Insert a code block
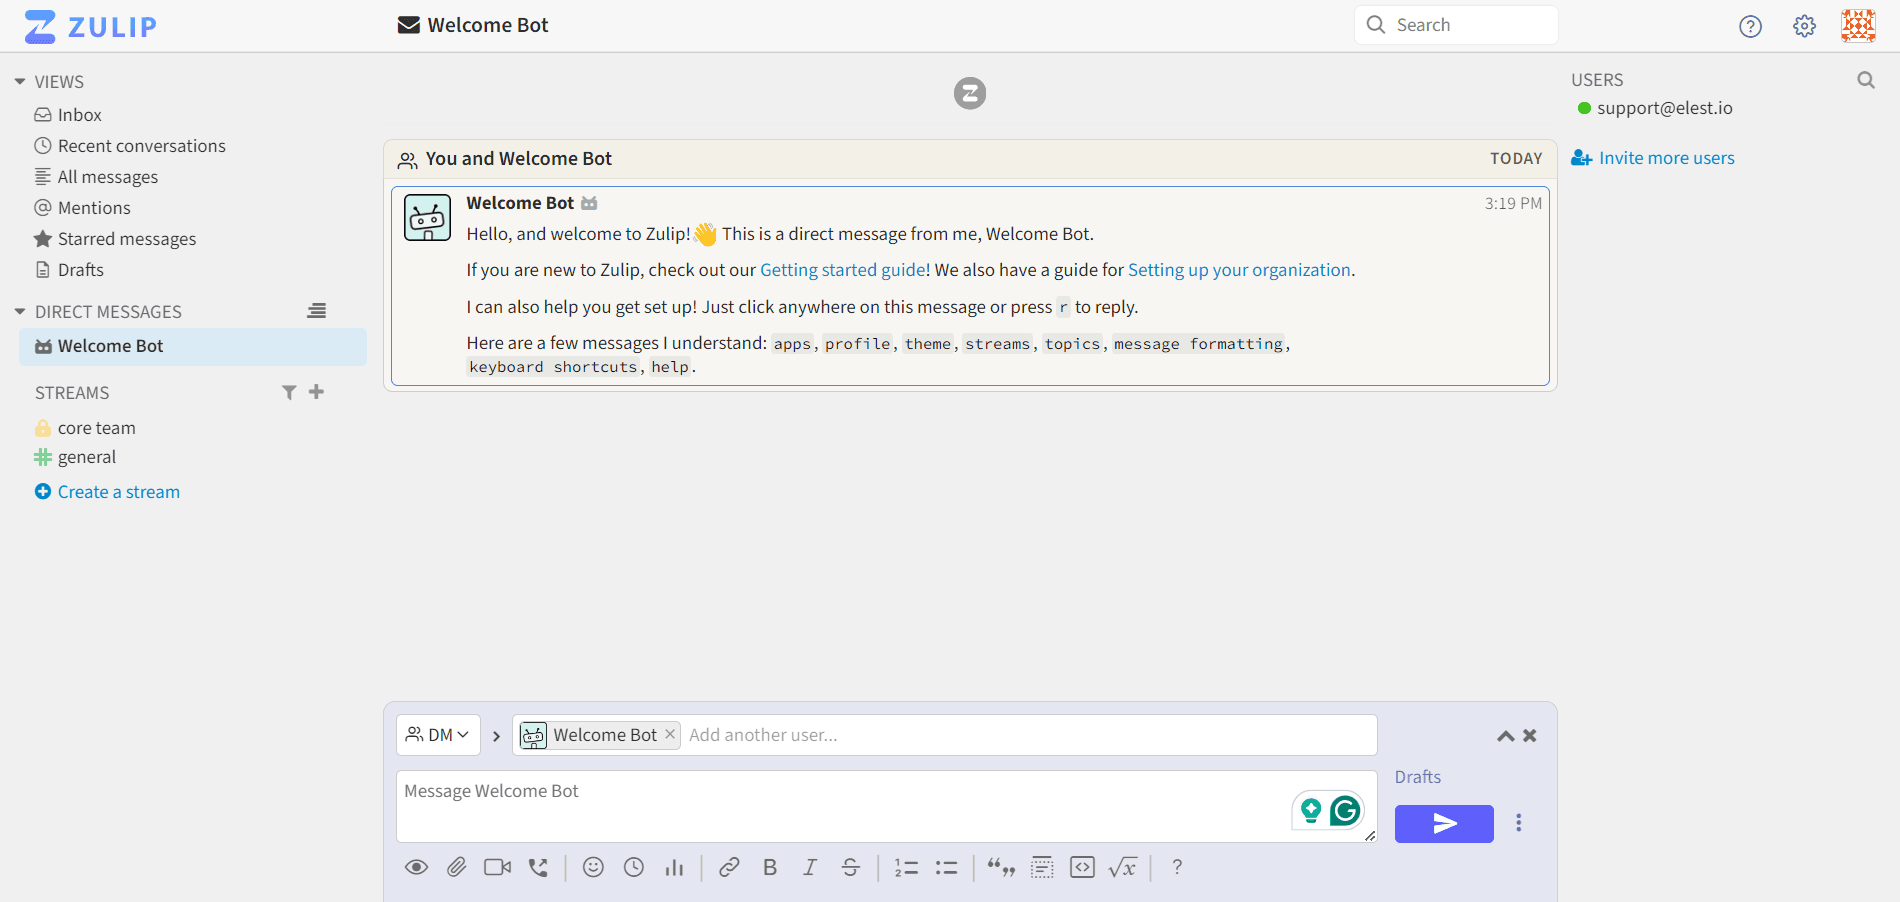 pos(1082,867)
